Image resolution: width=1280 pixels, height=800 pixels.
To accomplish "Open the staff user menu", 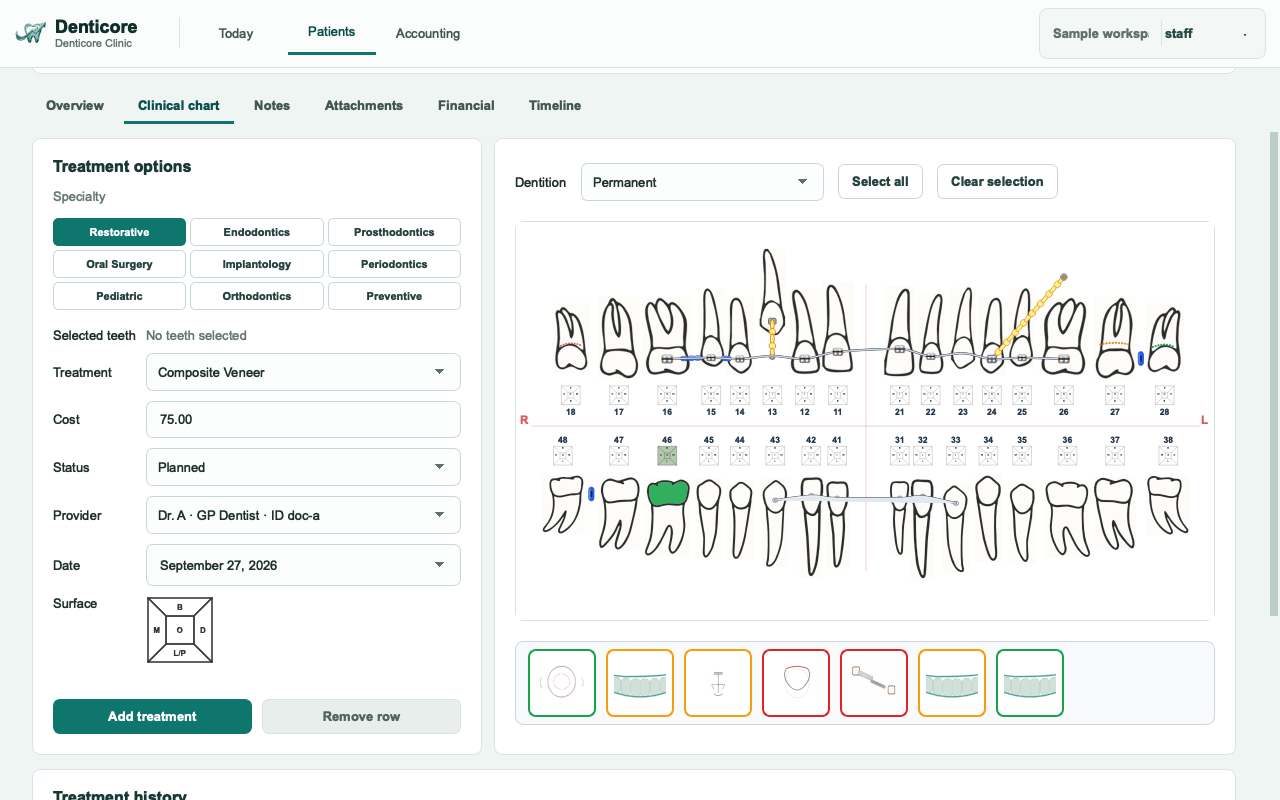I will tap(1206, 33).
